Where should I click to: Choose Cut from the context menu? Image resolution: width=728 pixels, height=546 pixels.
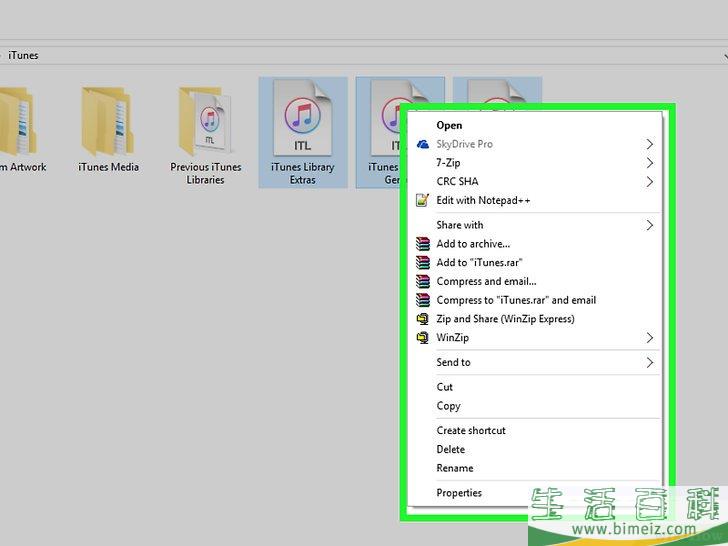pyautogui.click(x=445, y=387)
